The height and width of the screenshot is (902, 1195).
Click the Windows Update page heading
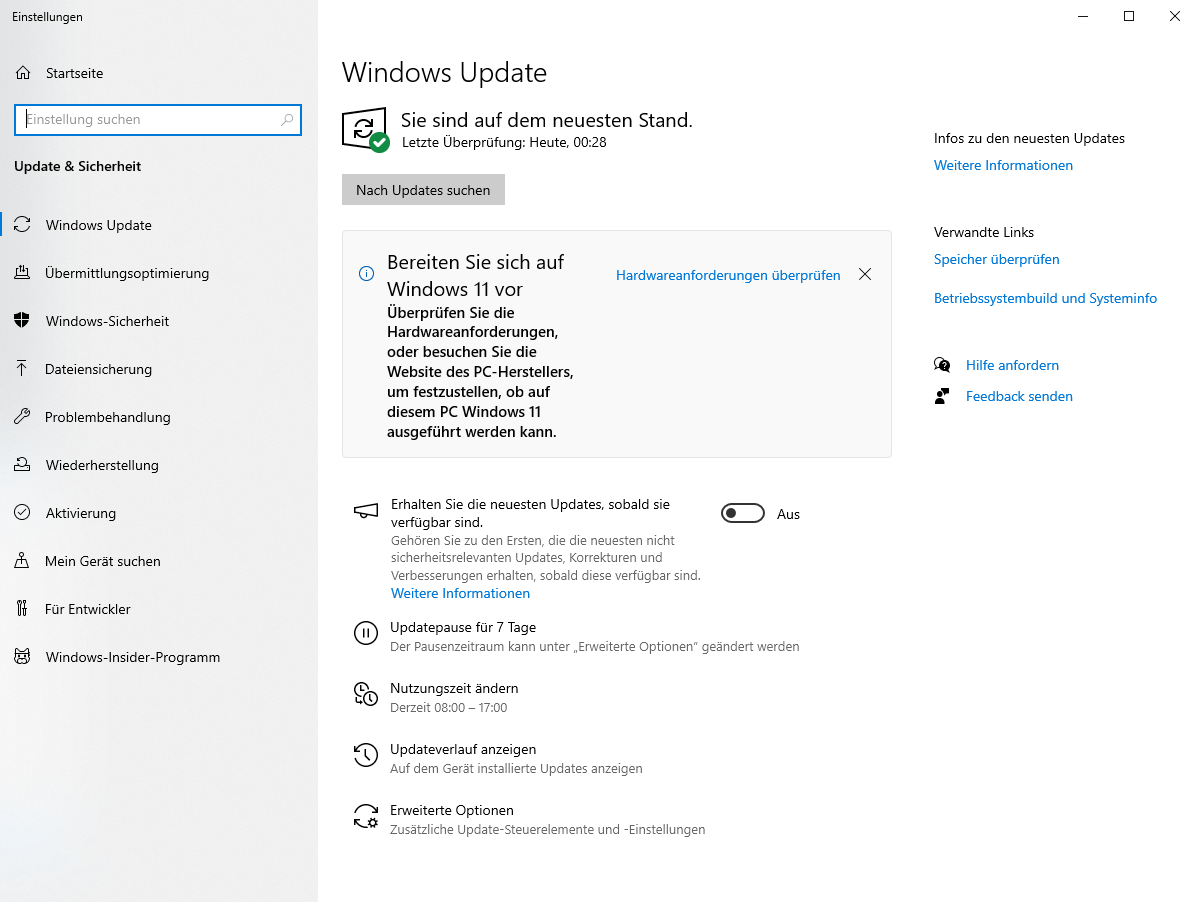[x=444, y=72]
